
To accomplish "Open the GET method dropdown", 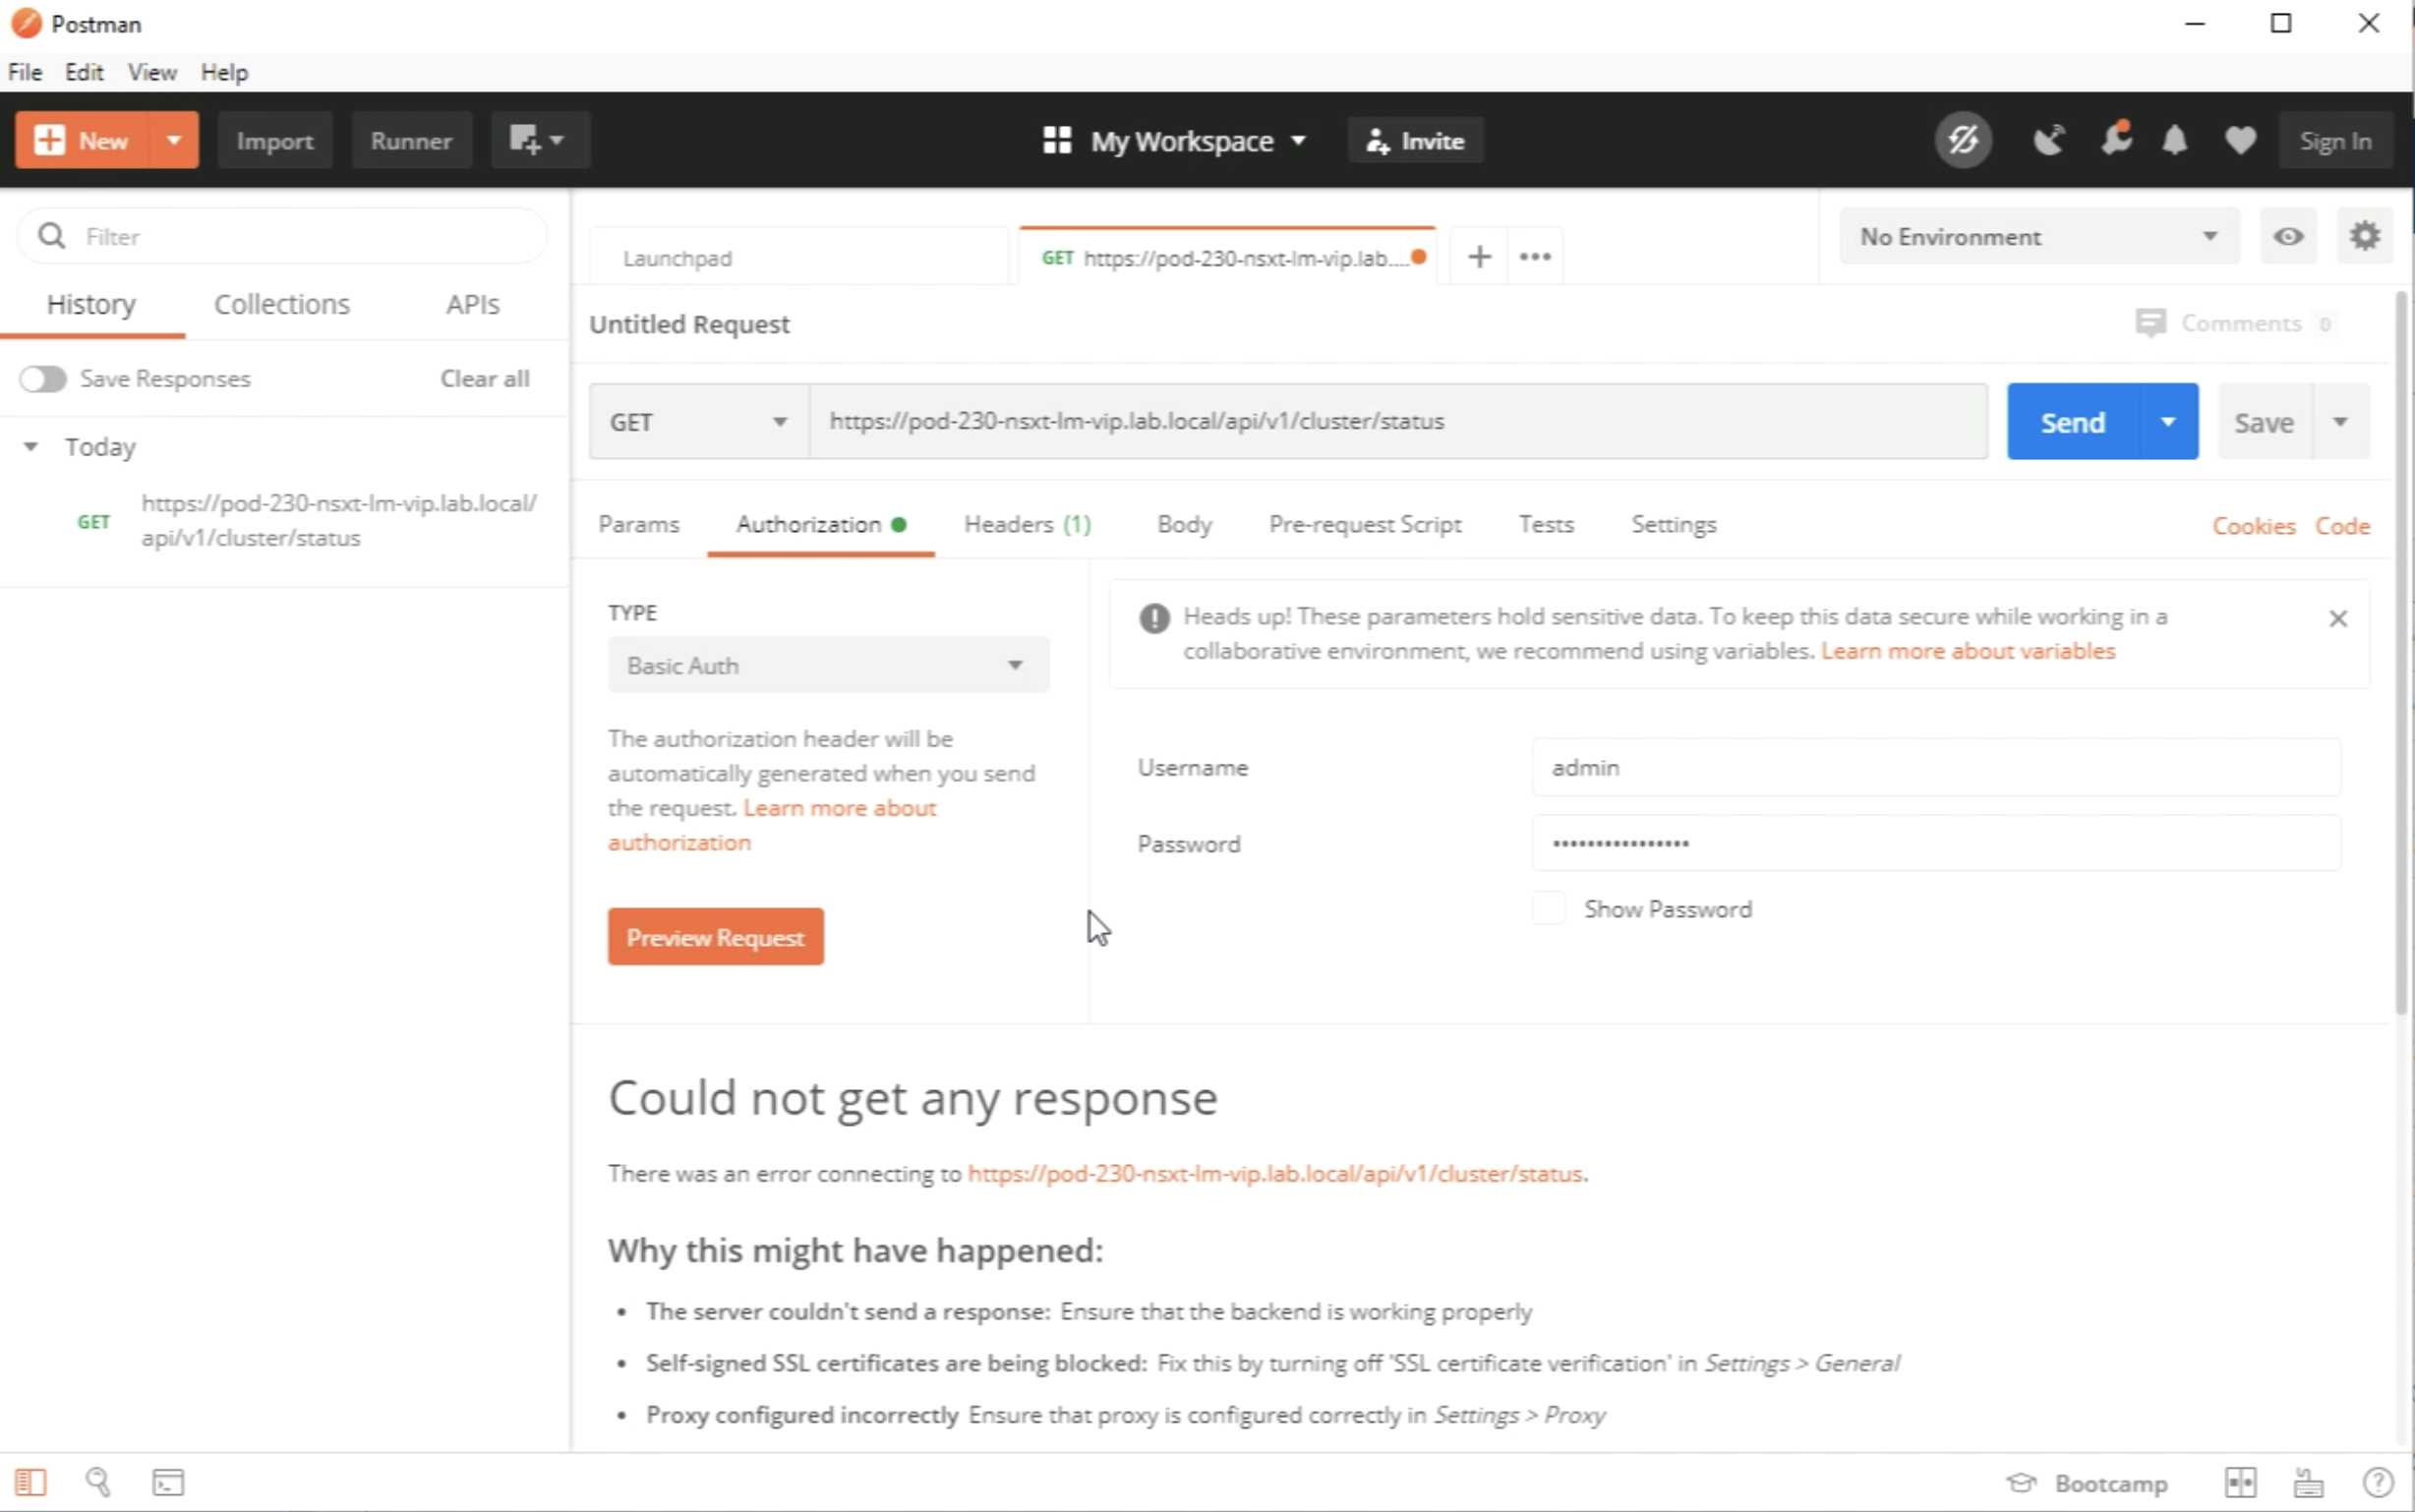I will pos(698,422).
